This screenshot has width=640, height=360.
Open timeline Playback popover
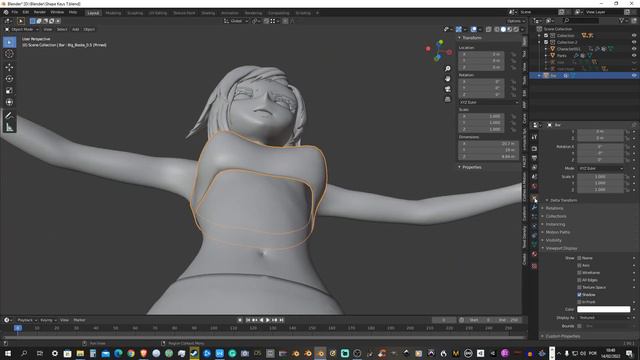pos(27,320)
